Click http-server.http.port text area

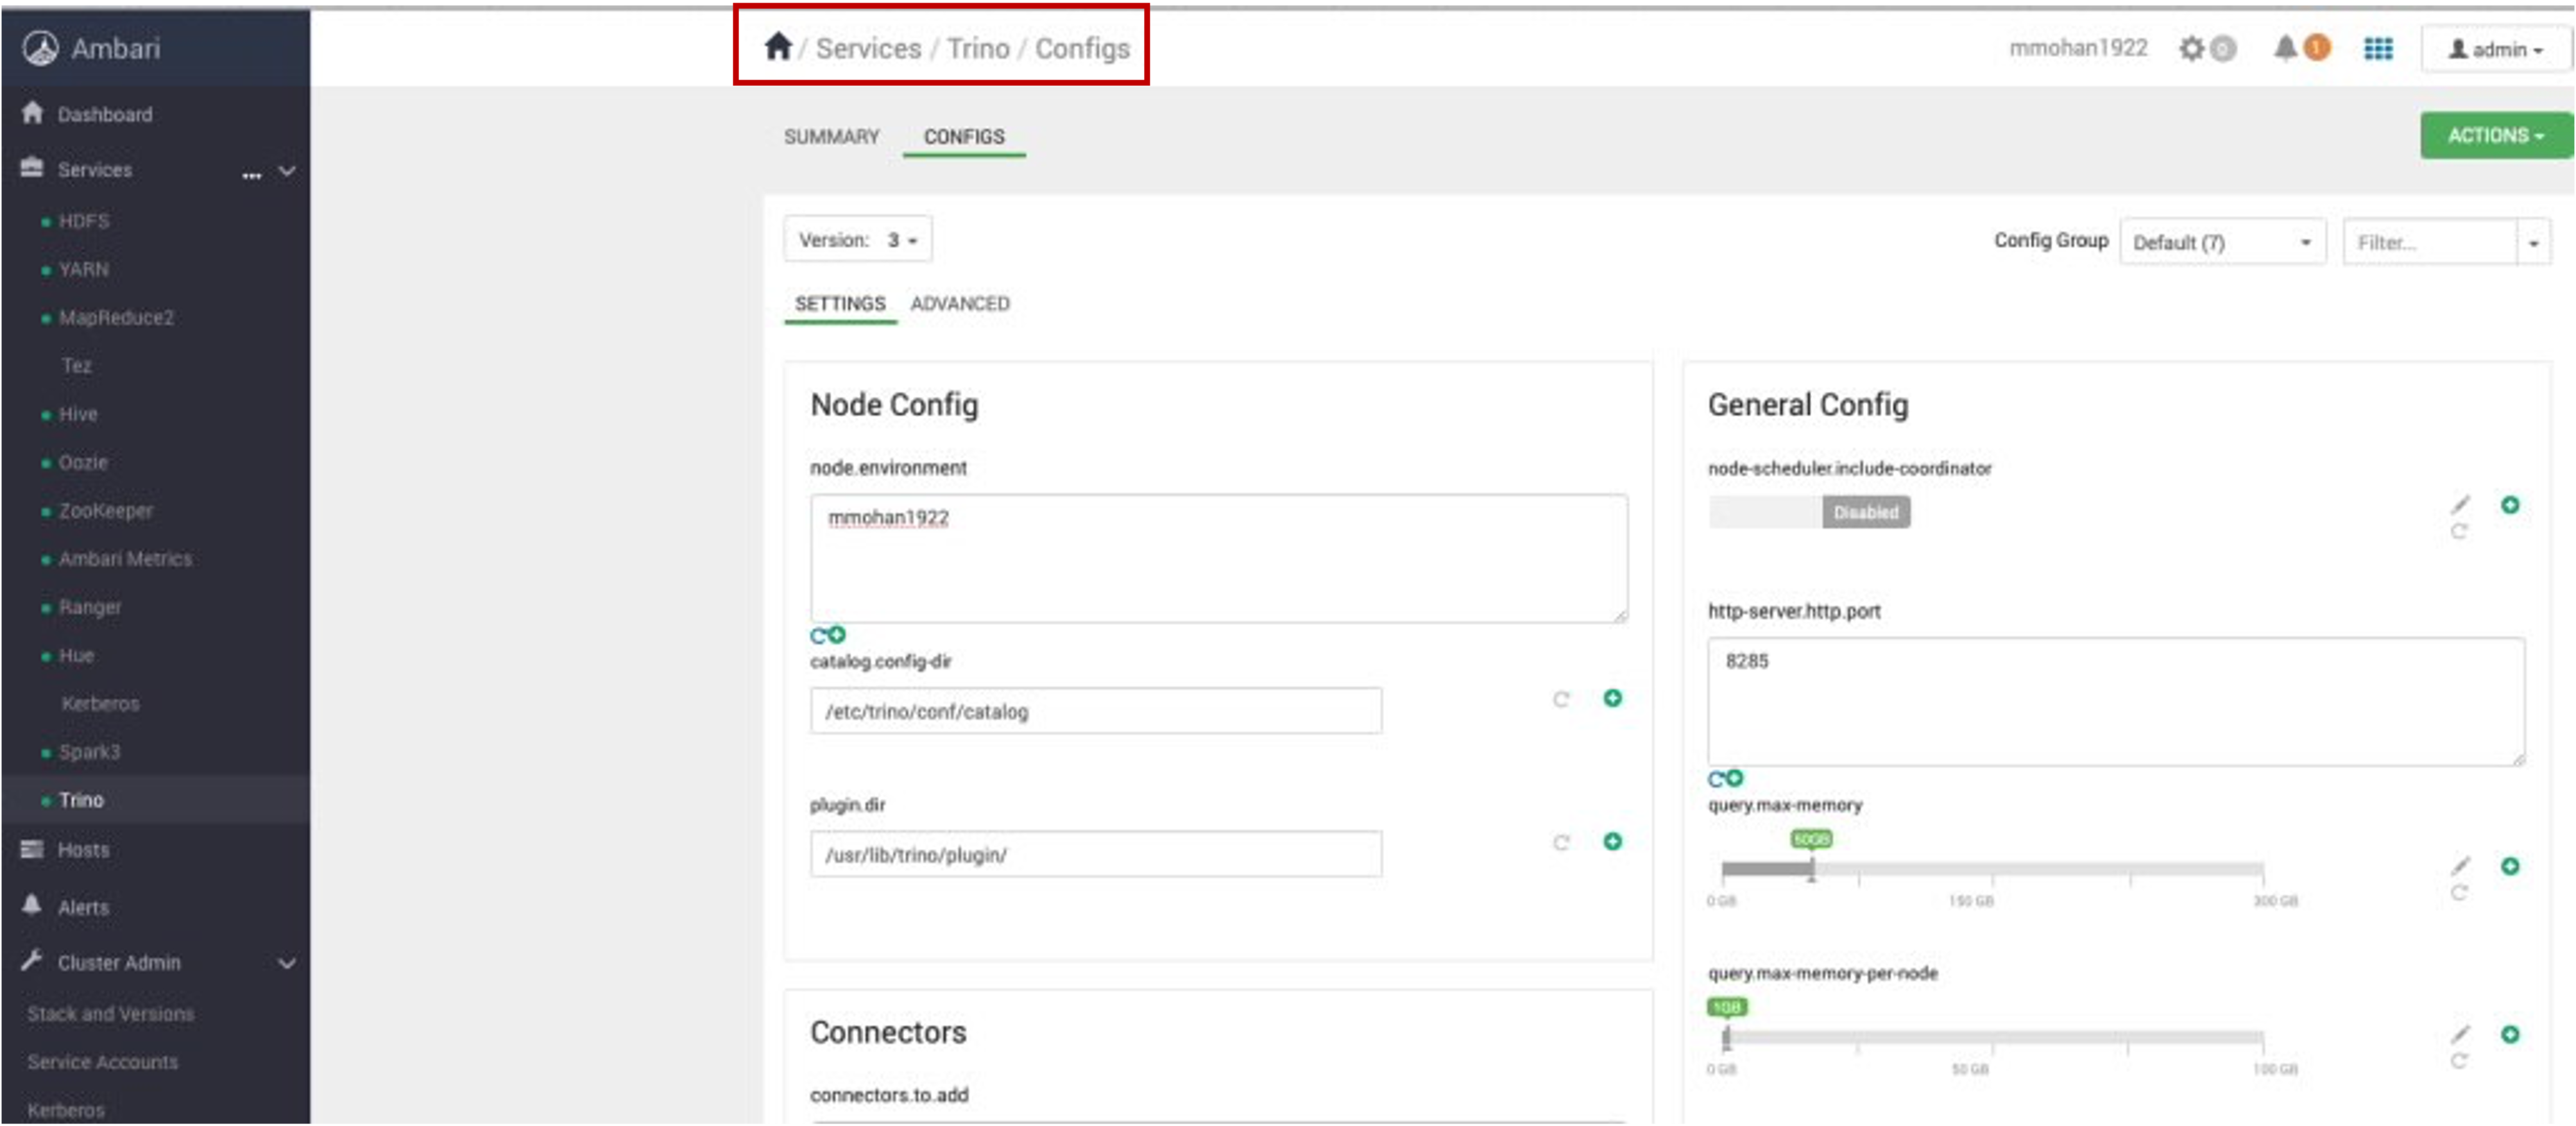pyautogui.click(x=2116, y=702)
